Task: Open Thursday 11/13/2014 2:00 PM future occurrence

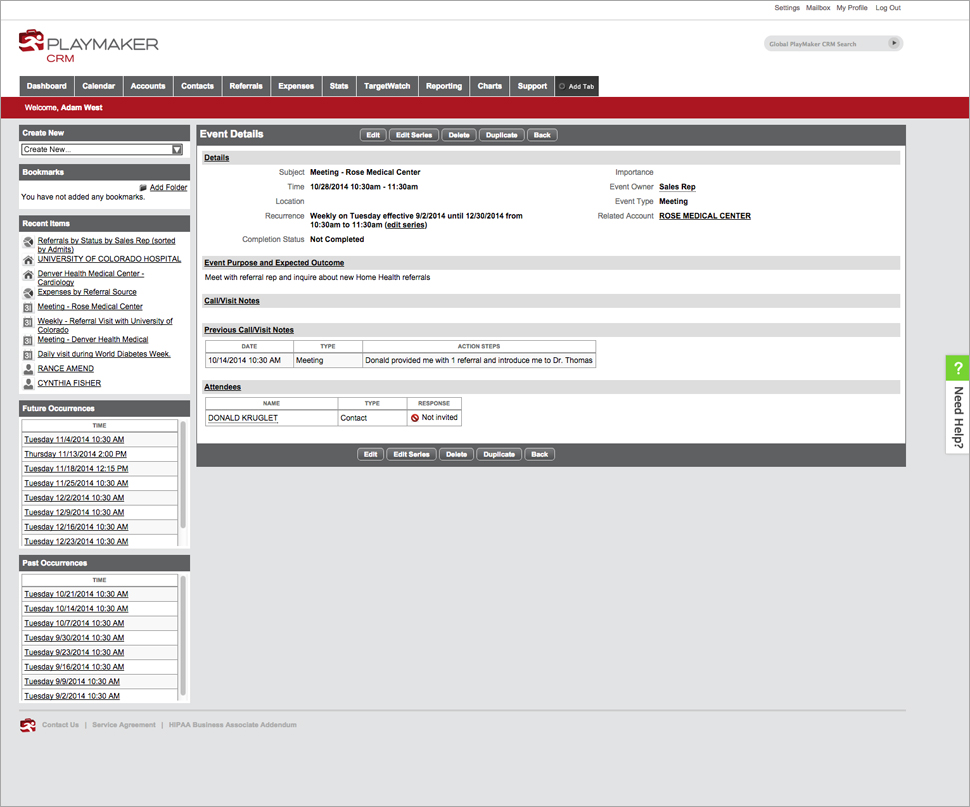Action: pos(75,455)
